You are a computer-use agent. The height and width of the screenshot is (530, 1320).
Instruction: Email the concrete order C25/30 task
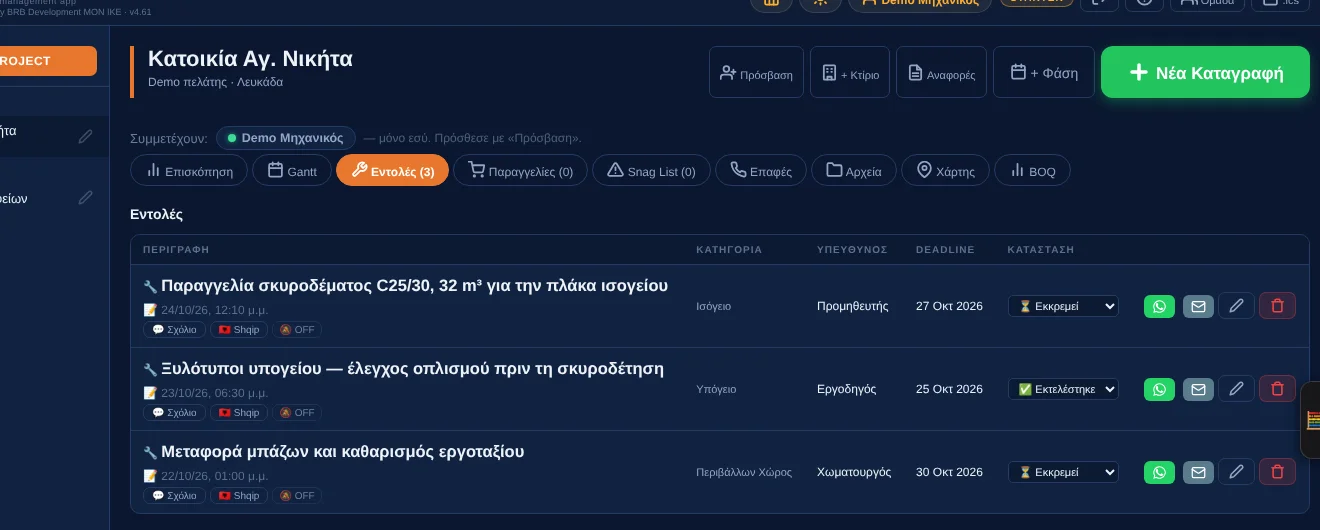pyautogui.click(x=1198, y=306)
